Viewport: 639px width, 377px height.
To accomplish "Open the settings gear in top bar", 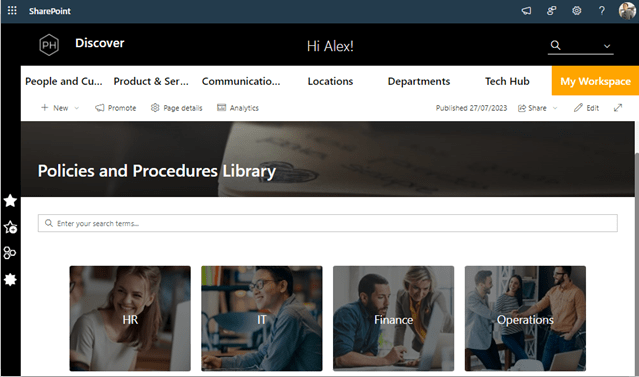I will point(577,11).
